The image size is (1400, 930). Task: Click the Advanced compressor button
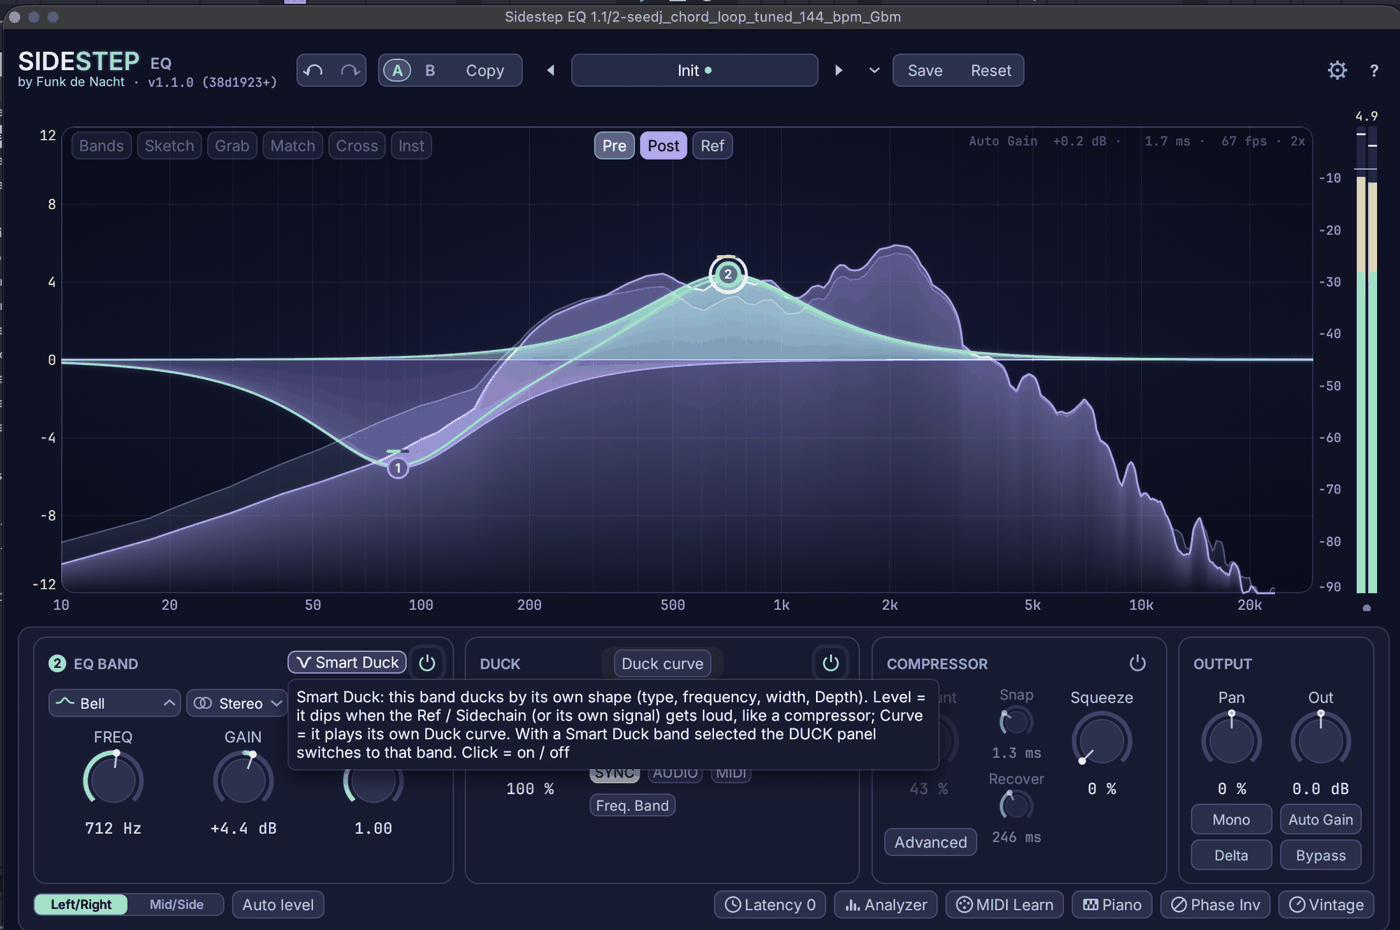click(x=930, y=842)
